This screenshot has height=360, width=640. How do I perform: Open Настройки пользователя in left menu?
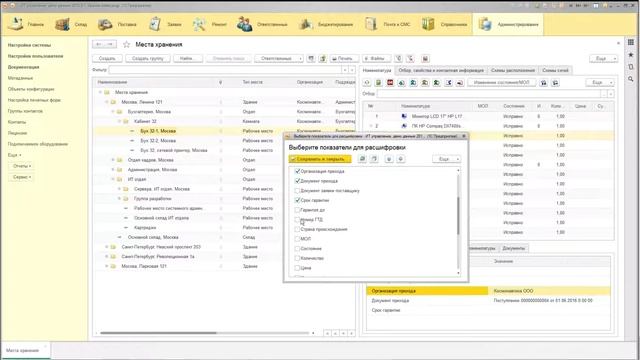35,56
